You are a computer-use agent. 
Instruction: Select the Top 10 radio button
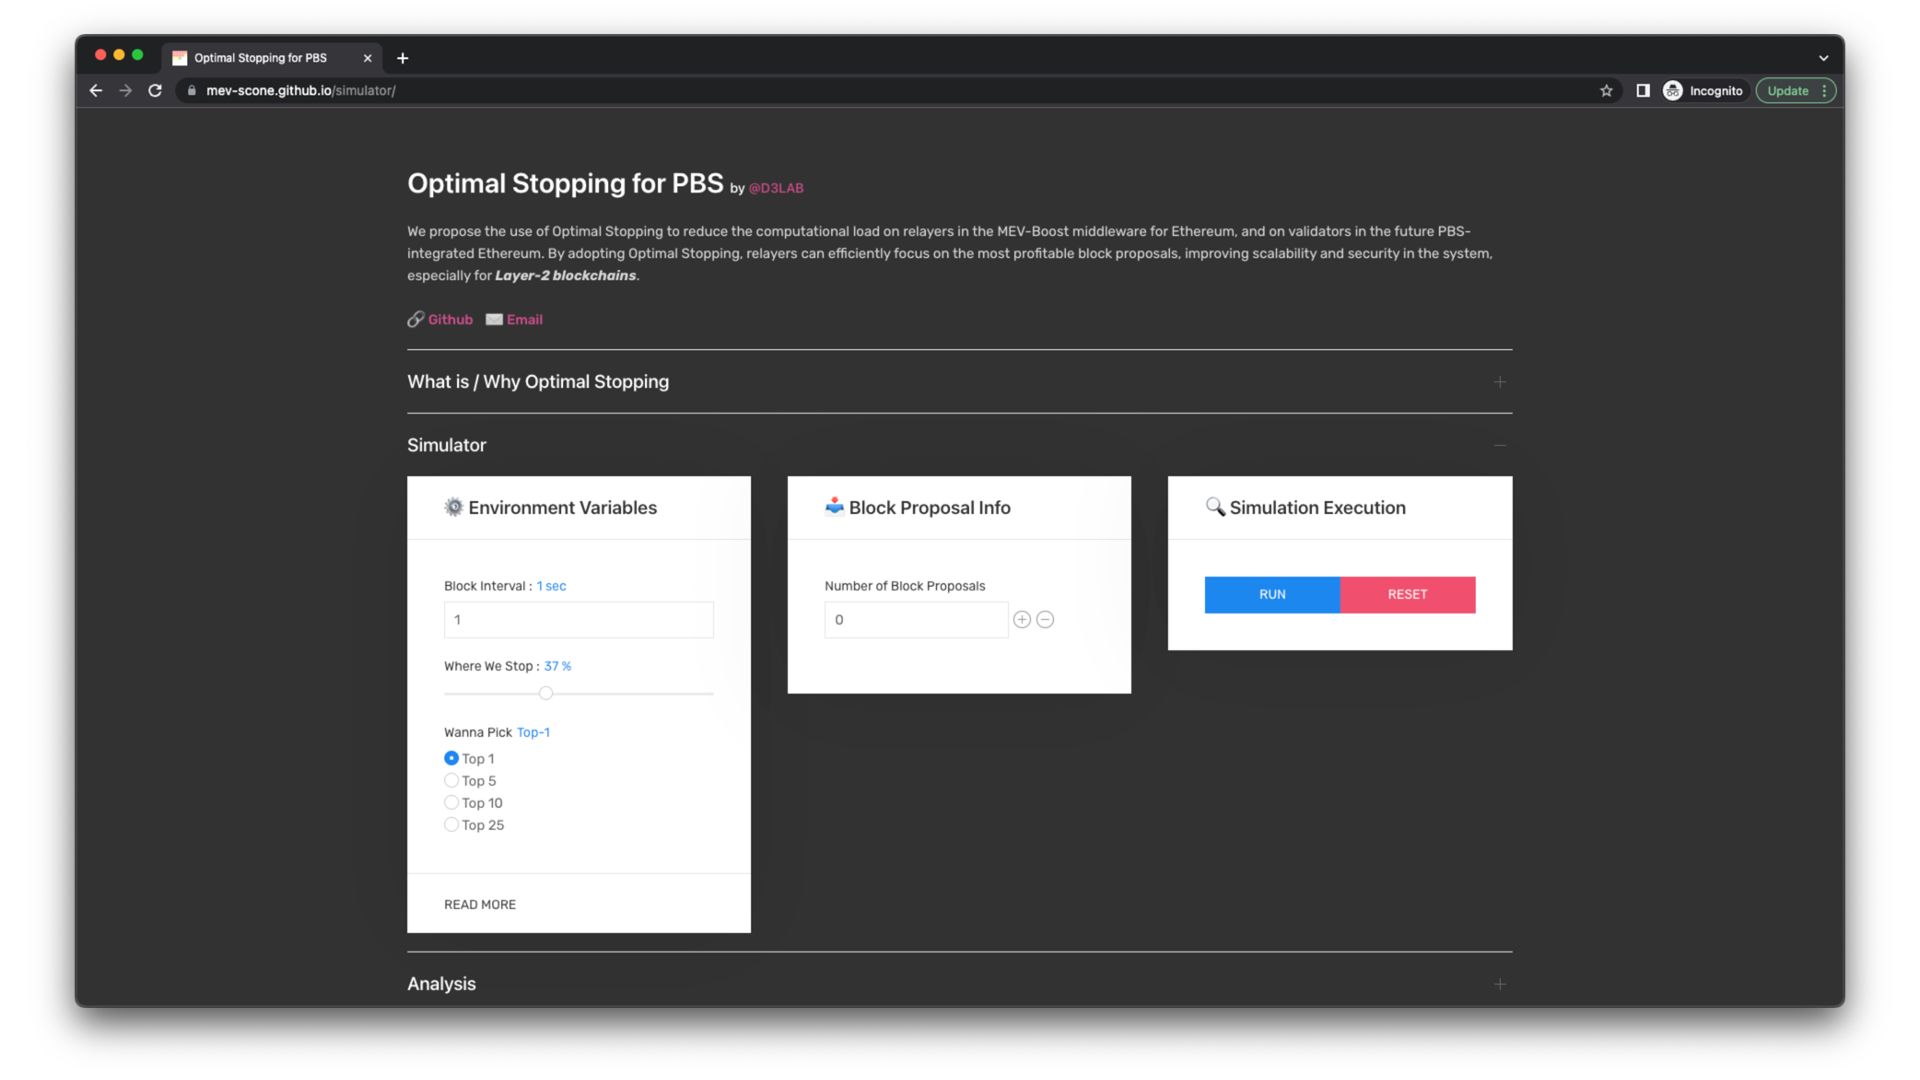point(451,802)
